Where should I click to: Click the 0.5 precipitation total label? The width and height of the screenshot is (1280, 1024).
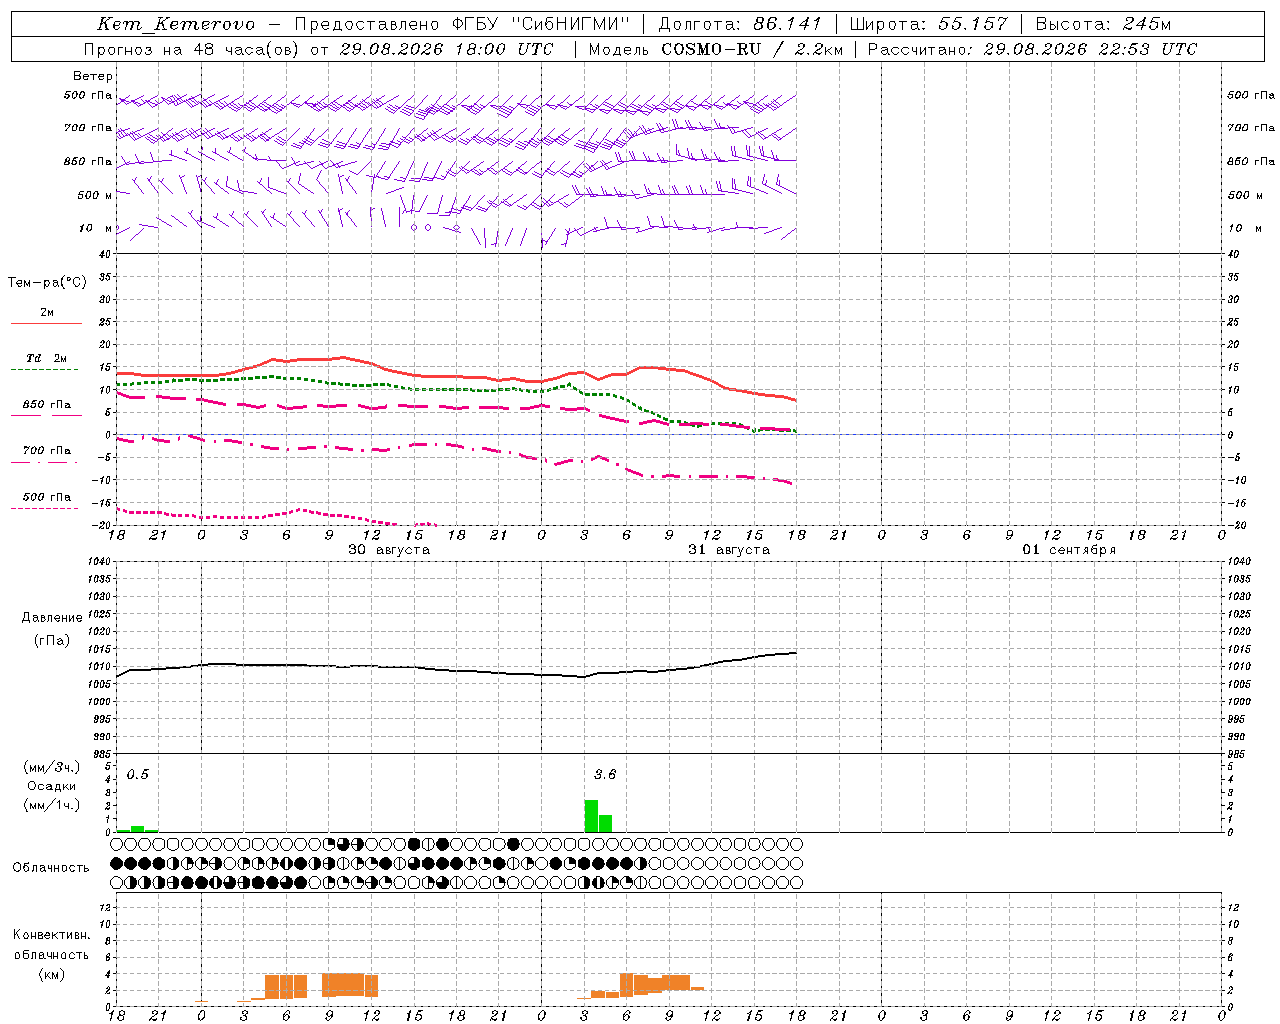click(137, 774)
